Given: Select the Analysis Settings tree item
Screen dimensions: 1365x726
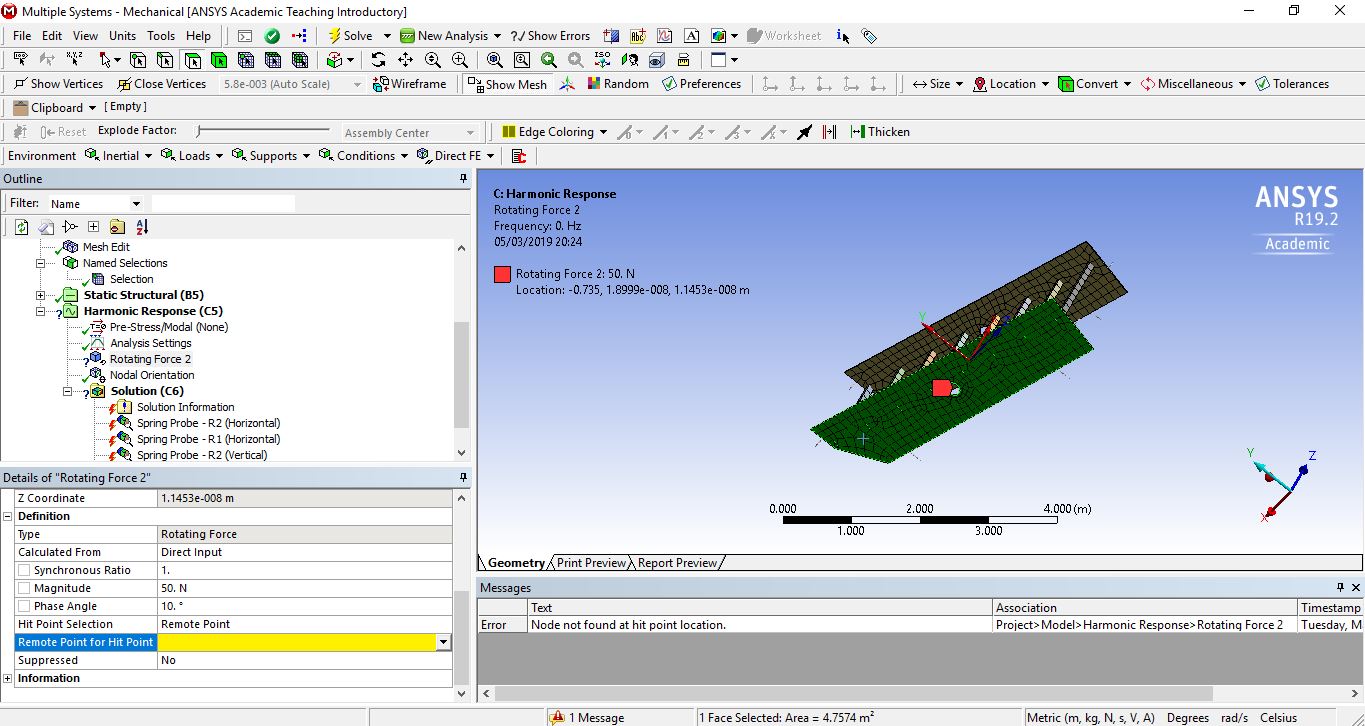Looking at the screenshot, I should tap(150, 343).
